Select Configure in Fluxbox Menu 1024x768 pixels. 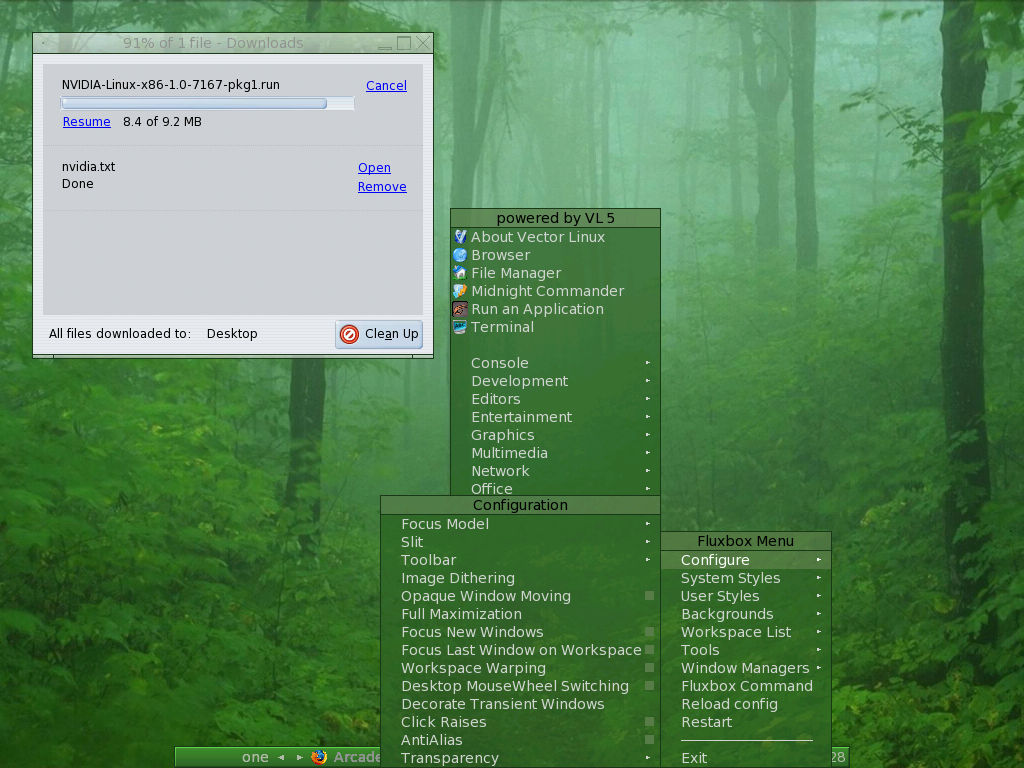746,560
